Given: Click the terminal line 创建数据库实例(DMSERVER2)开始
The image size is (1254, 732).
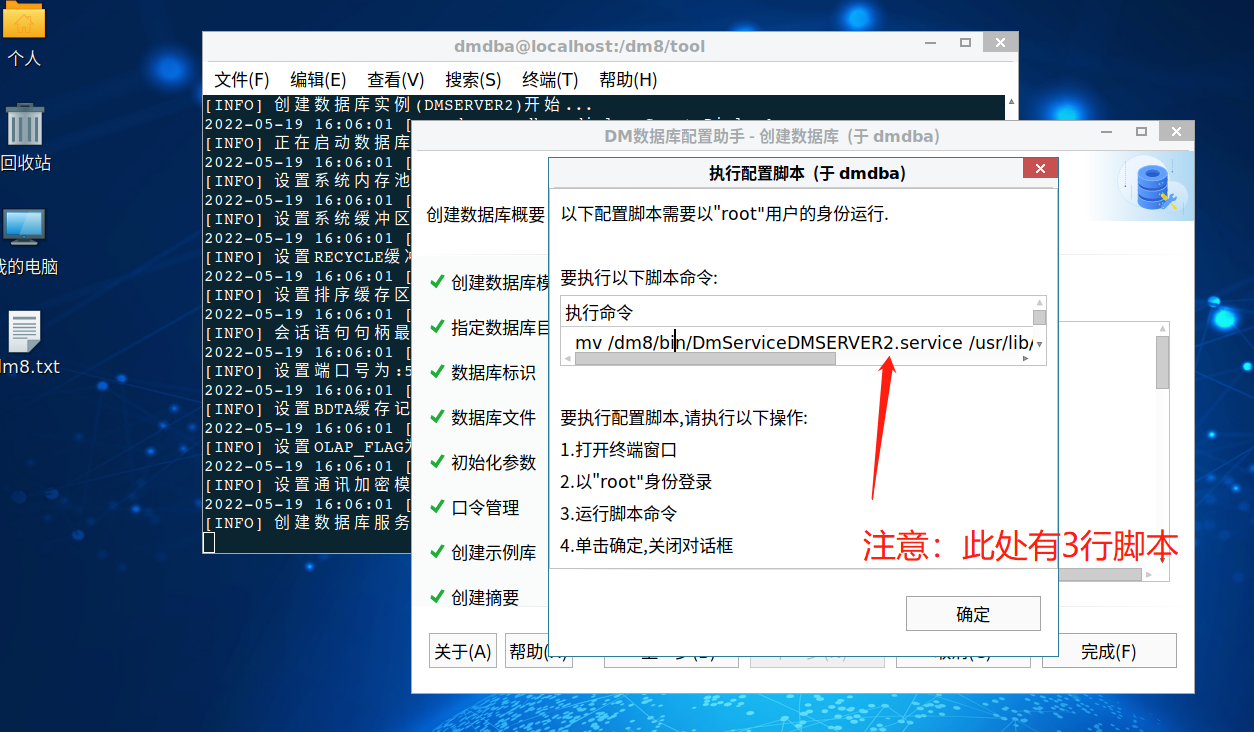Looking at the screenshot, I should [x=399, y=105].
